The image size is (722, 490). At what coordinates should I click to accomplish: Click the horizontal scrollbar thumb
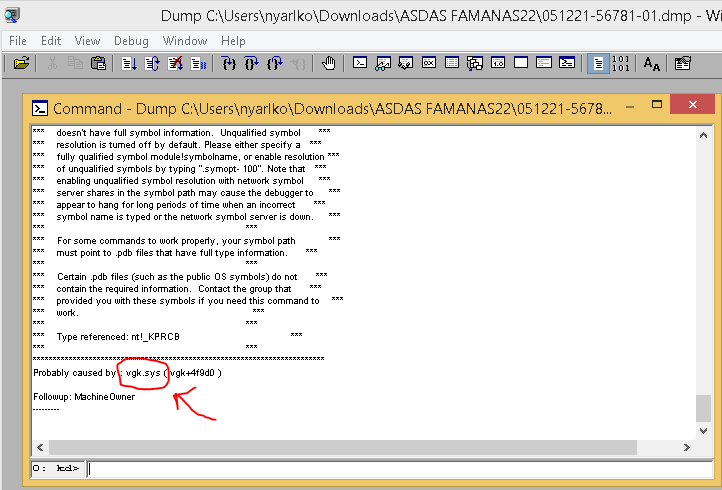coord(343,447)
